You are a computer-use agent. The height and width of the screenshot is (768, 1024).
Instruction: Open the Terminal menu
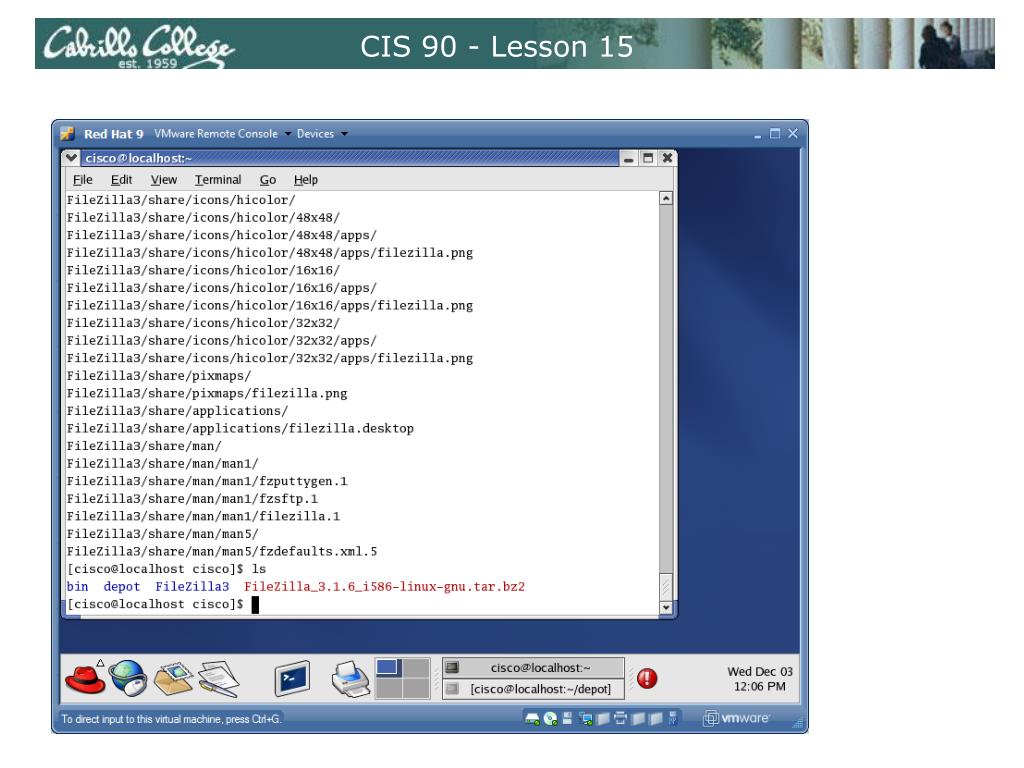[217, 180]
